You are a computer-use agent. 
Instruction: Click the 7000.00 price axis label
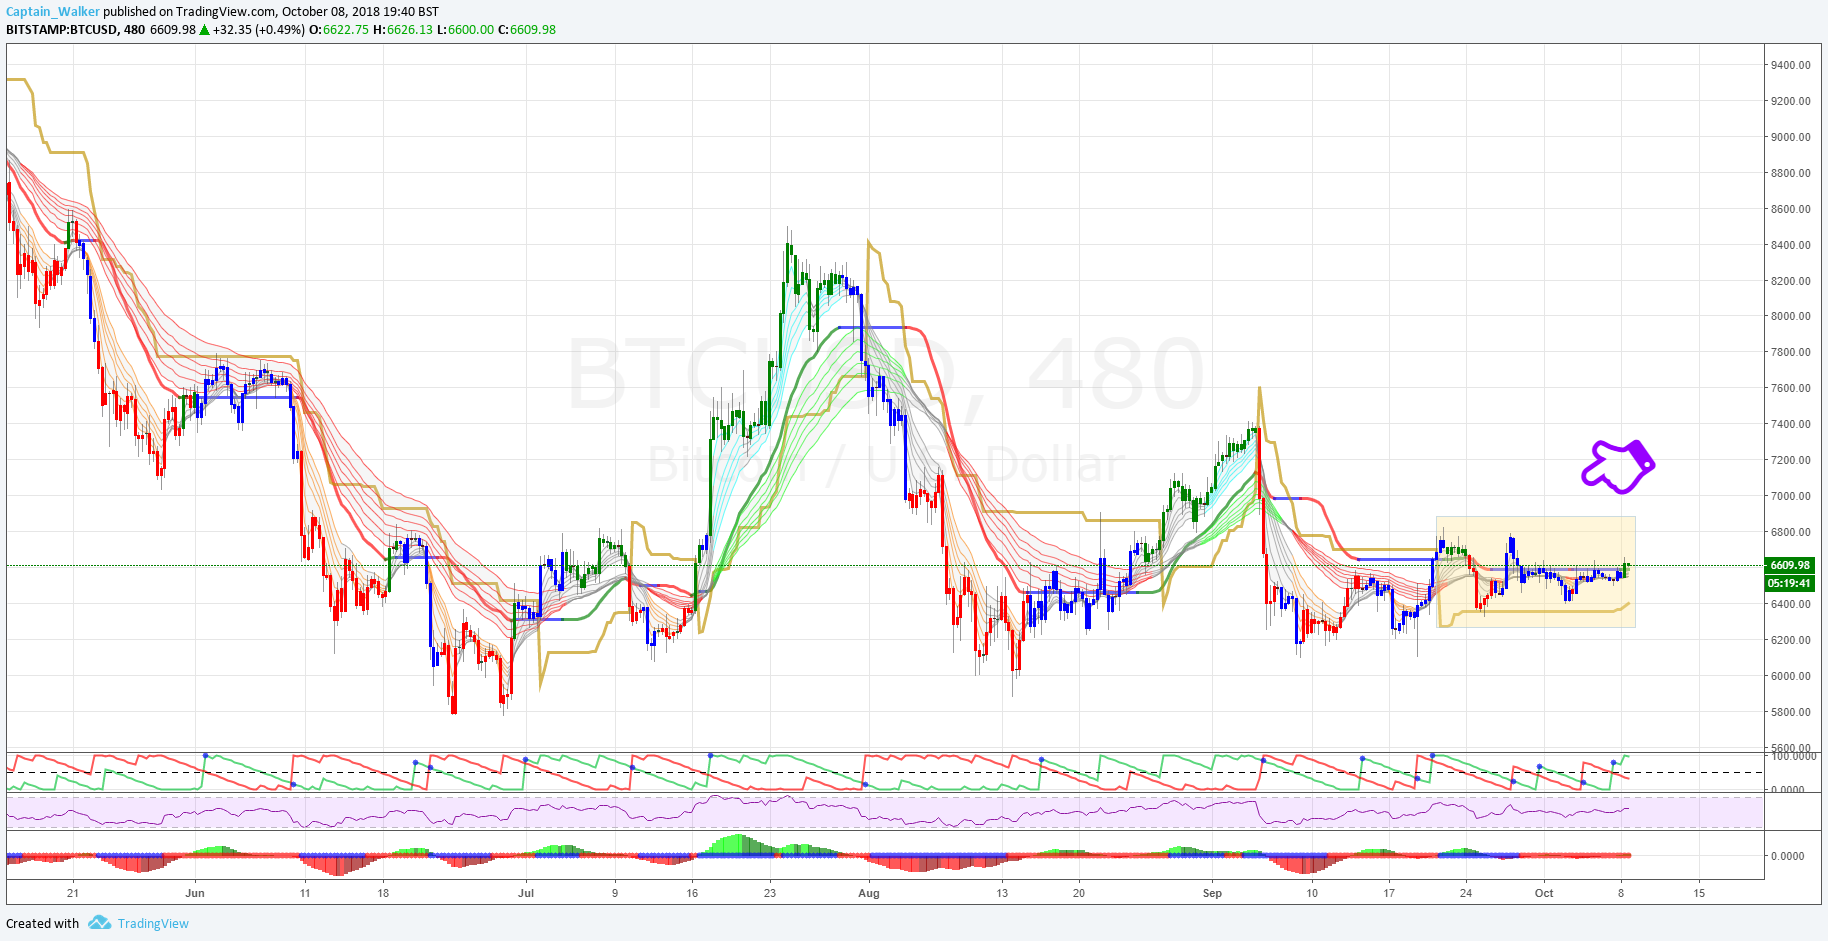pos(1790,496)
